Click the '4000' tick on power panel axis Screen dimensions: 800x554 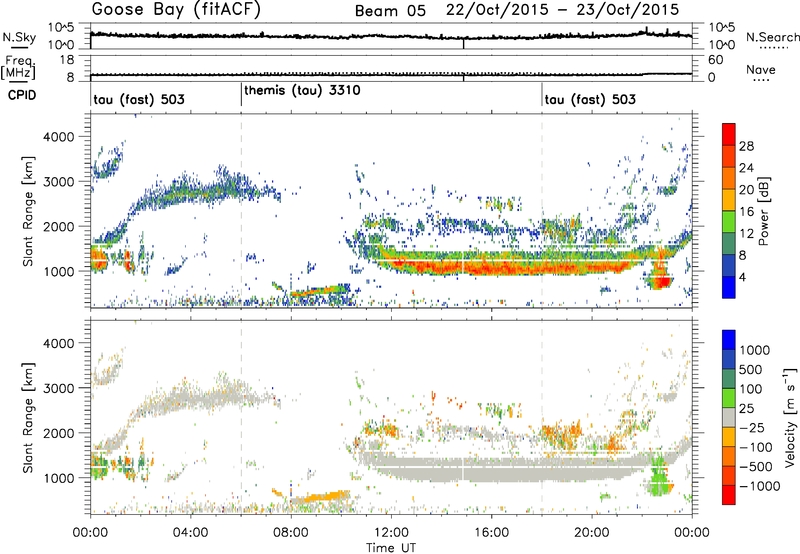(x=58, y=137)
